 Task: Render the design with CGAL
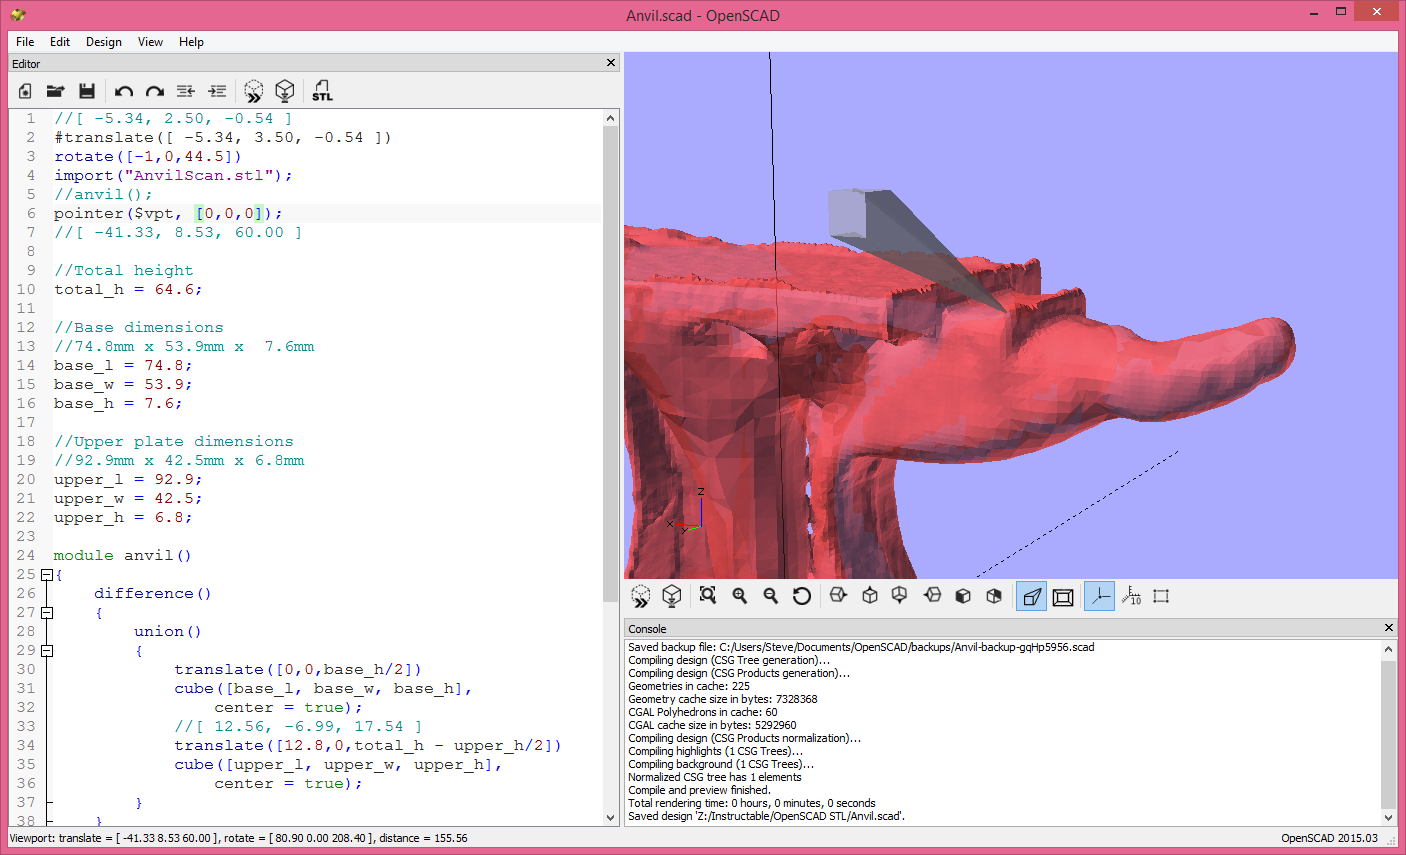672,595
